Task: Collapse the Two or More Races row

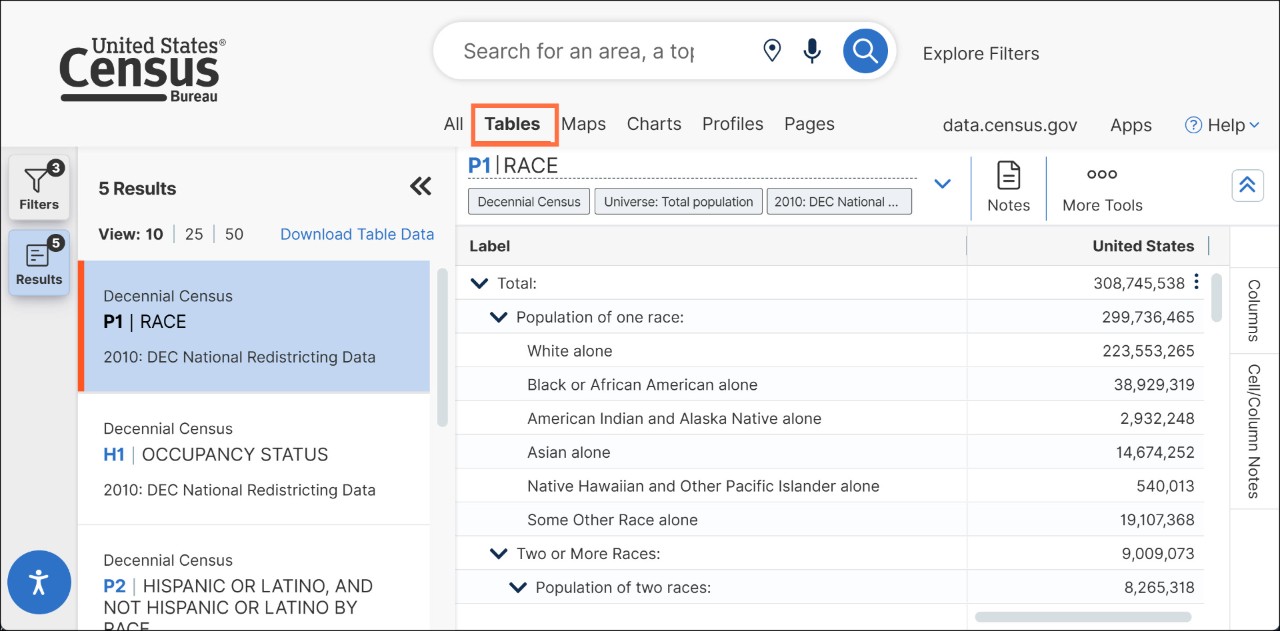Action: click(x=498, y=553)
